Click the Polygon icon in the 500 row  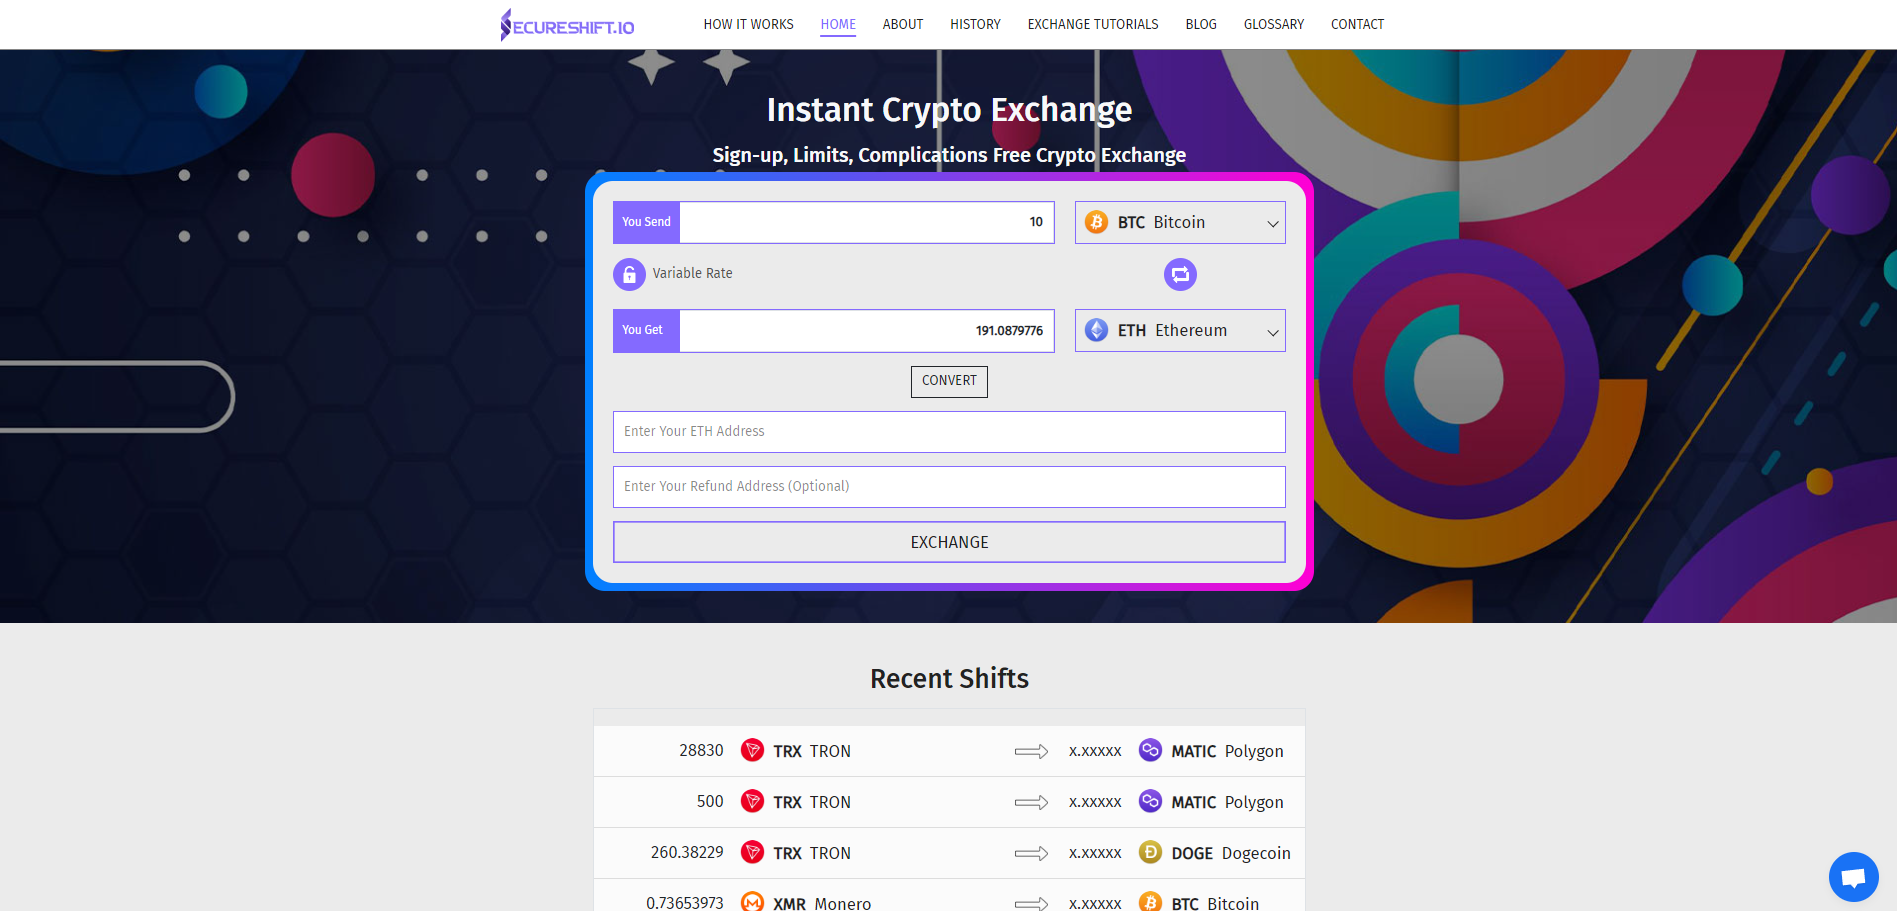(x=1150, y=801)
